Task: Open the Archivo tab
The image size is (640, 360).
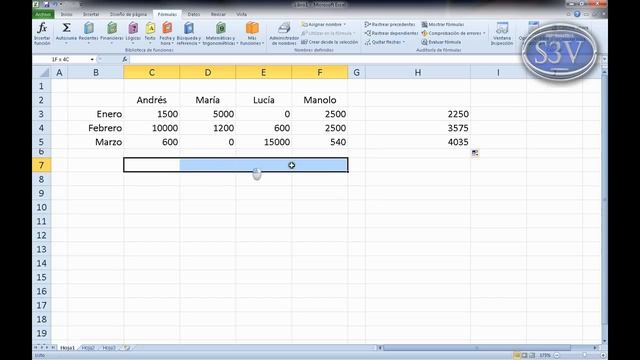Action: [43, 14]
